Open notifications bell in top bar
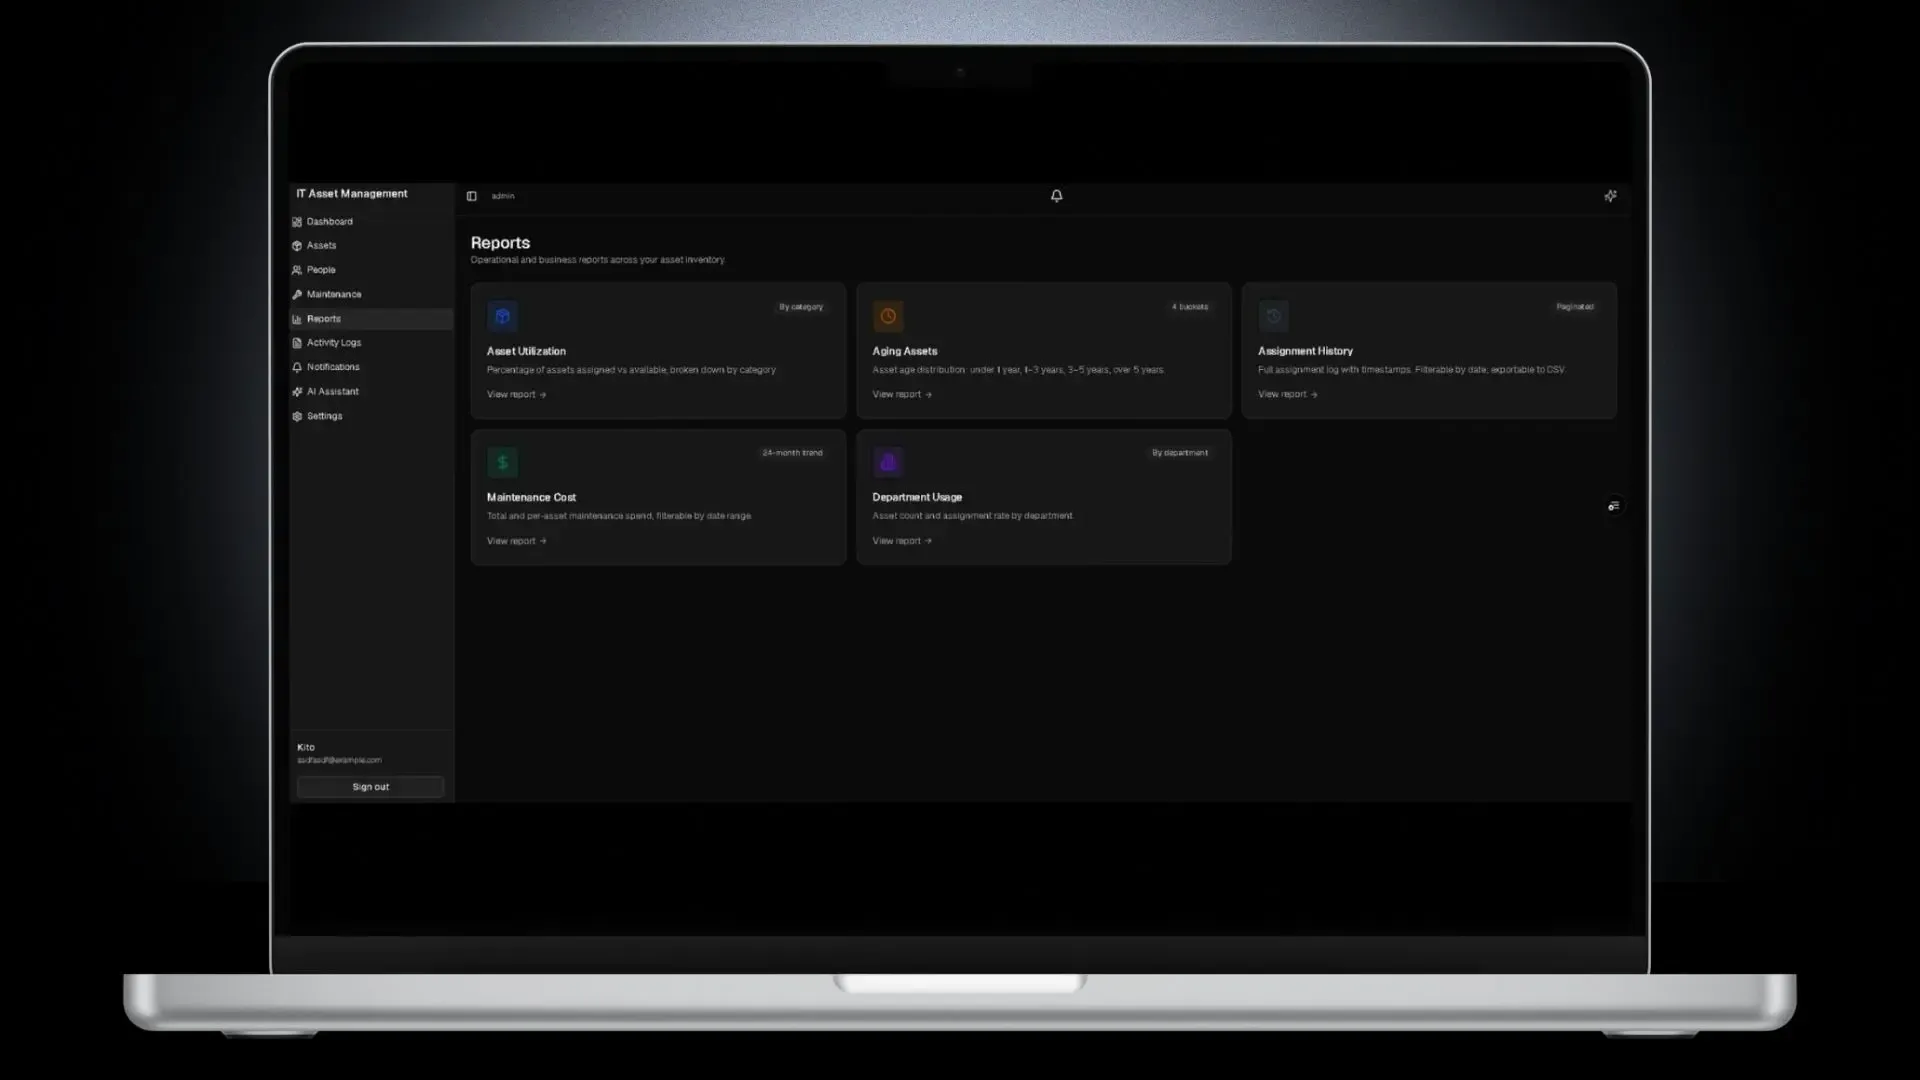1920x1080 pixels. pos(1057,196)
